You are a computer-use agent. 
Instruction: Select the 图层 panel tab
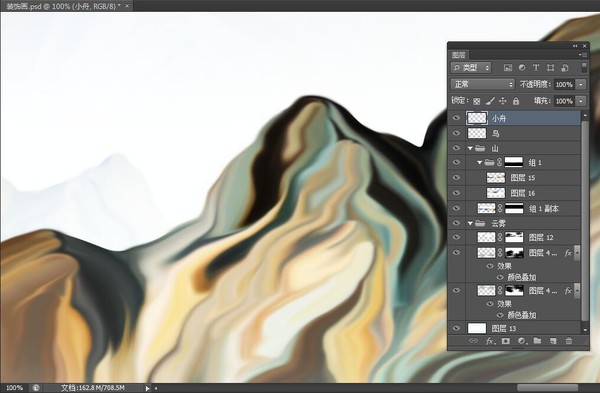[x=459, y=55]
